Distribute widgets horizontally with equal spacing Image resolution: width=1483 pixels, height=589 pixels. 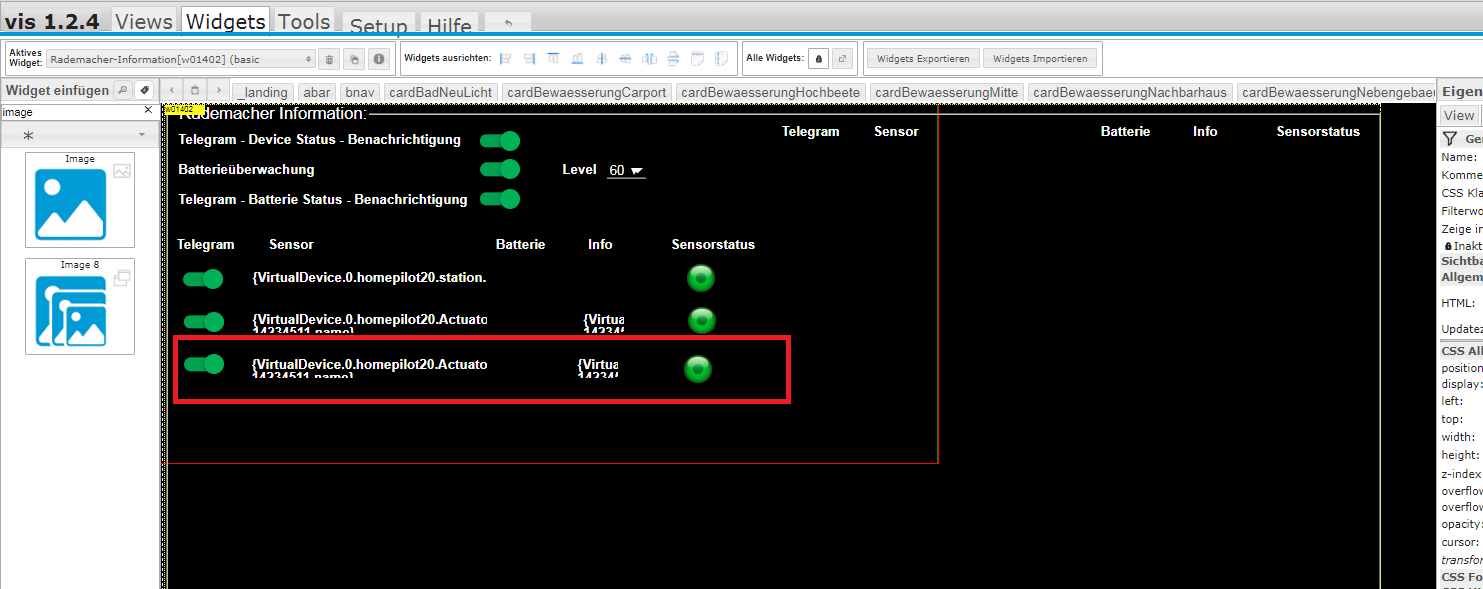coord(649,58)
